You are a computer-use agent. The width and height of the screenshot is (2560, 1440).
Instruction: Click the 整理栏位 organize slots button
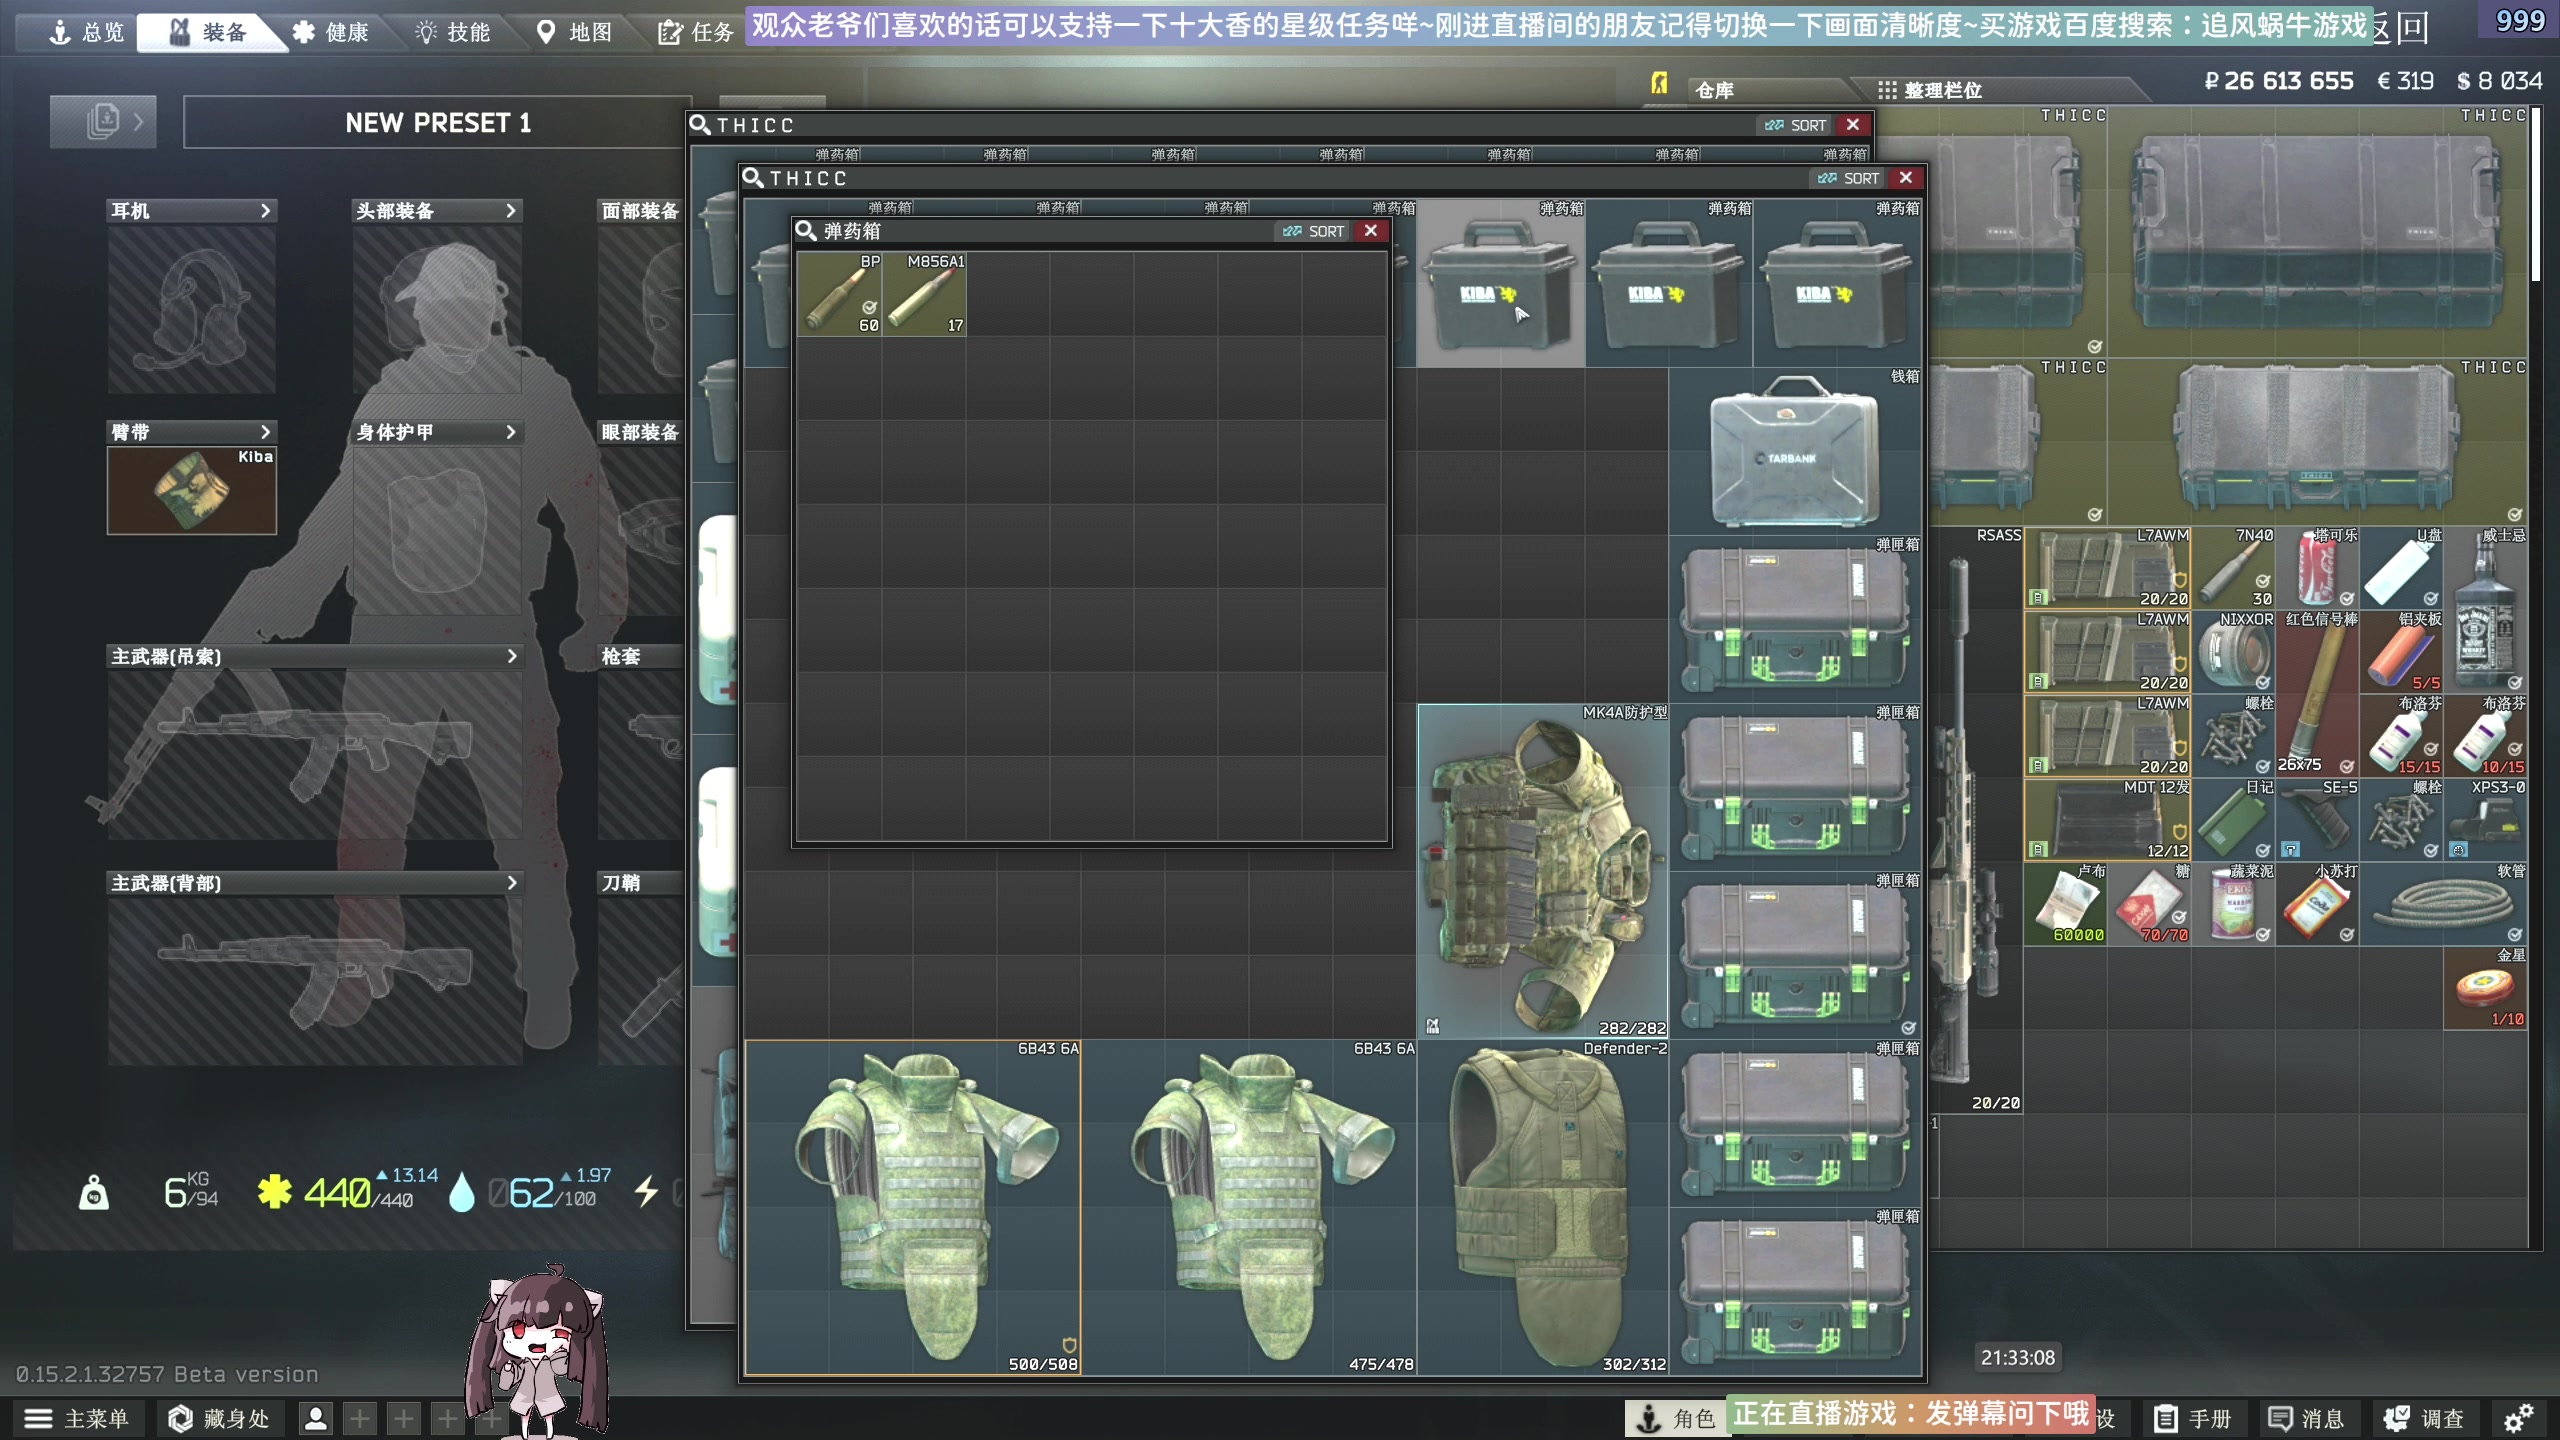(x=1930, y=90)
